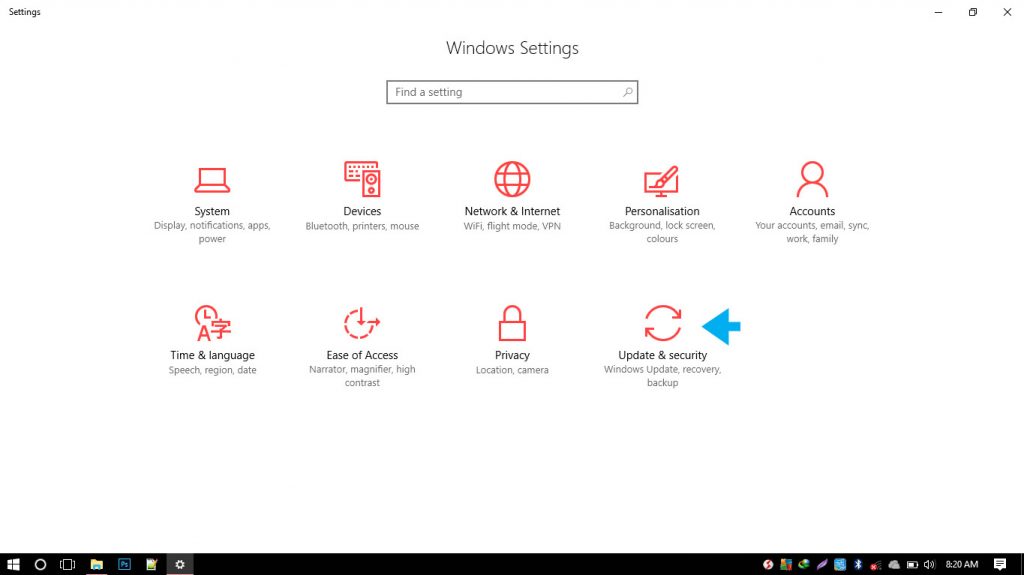This screenshot has width=1024, height=575.
Task: Open Personalisation paintbrush icon
Action: (662, 180)
